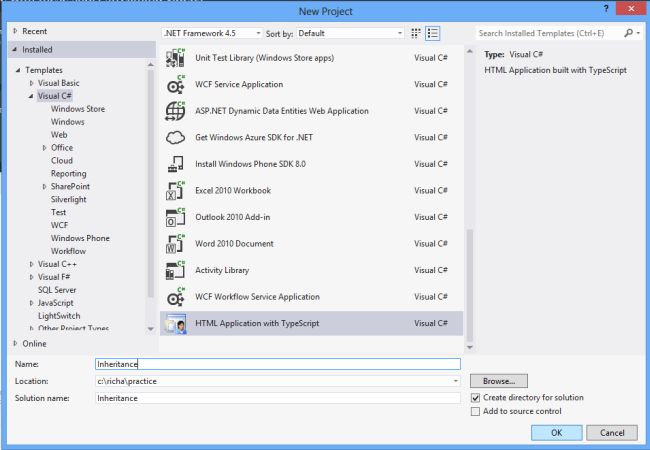The image size is (650, 450).
Task: Collapse the Installed section
Action: click(15, 50)
